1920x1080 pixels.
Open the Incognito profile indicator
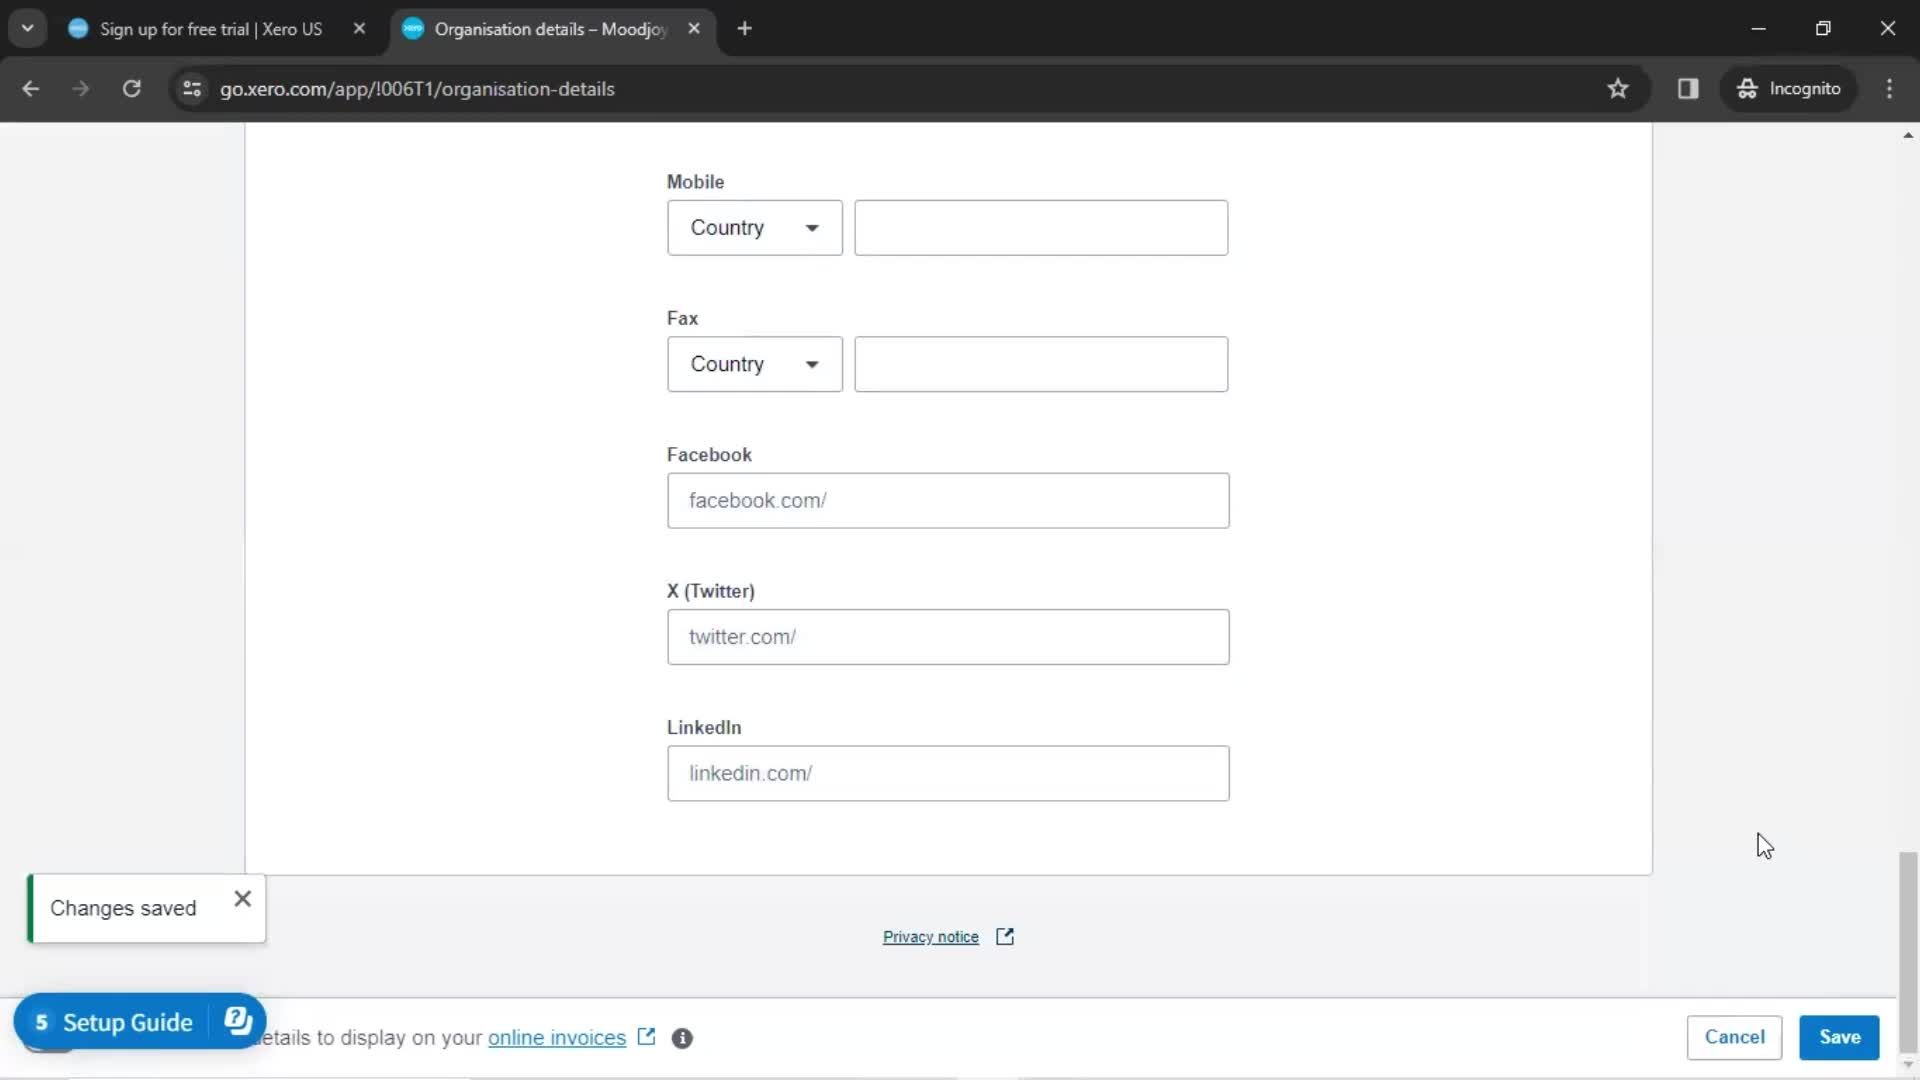coord(1789,89)
